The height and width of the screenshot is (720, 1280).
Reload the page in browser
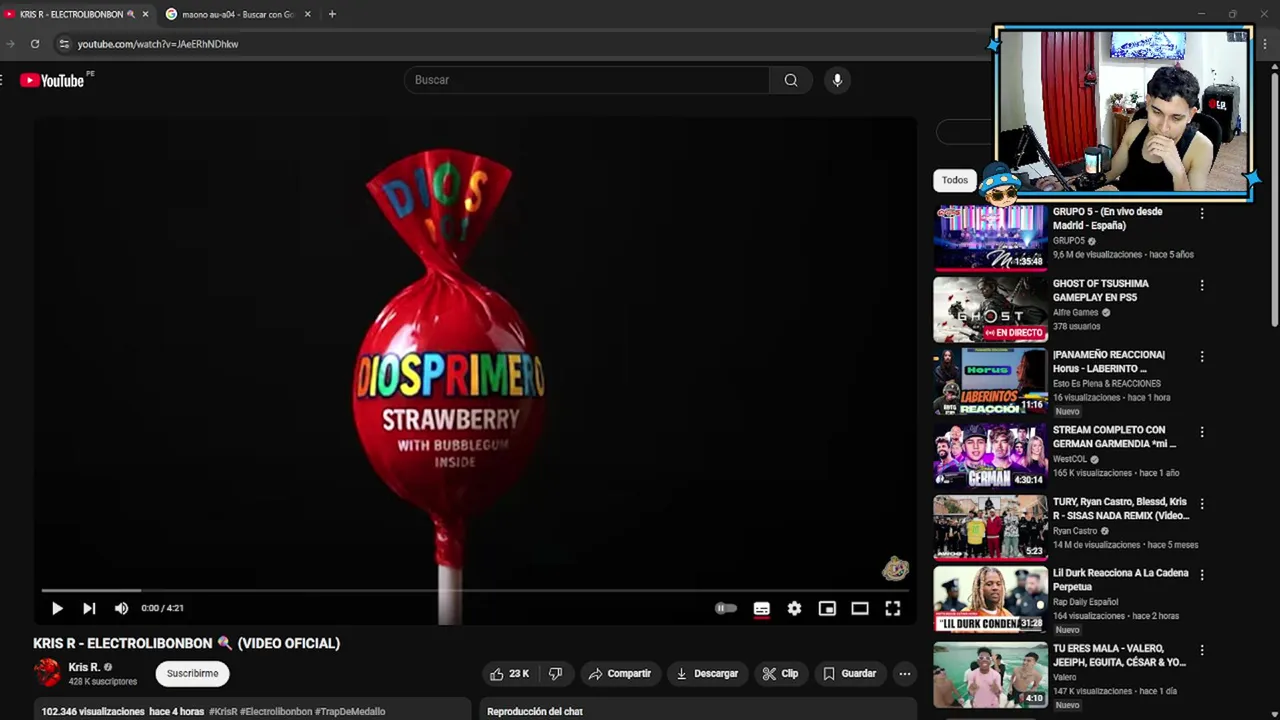point(35,44)
